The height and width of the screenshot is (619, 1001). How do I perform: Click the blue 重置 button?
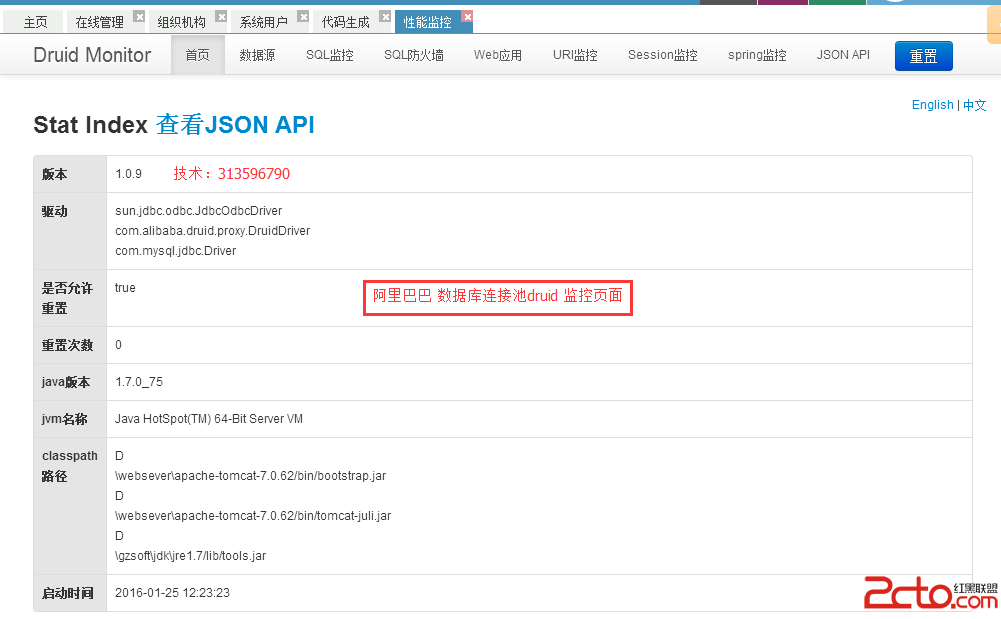(924, 56)
